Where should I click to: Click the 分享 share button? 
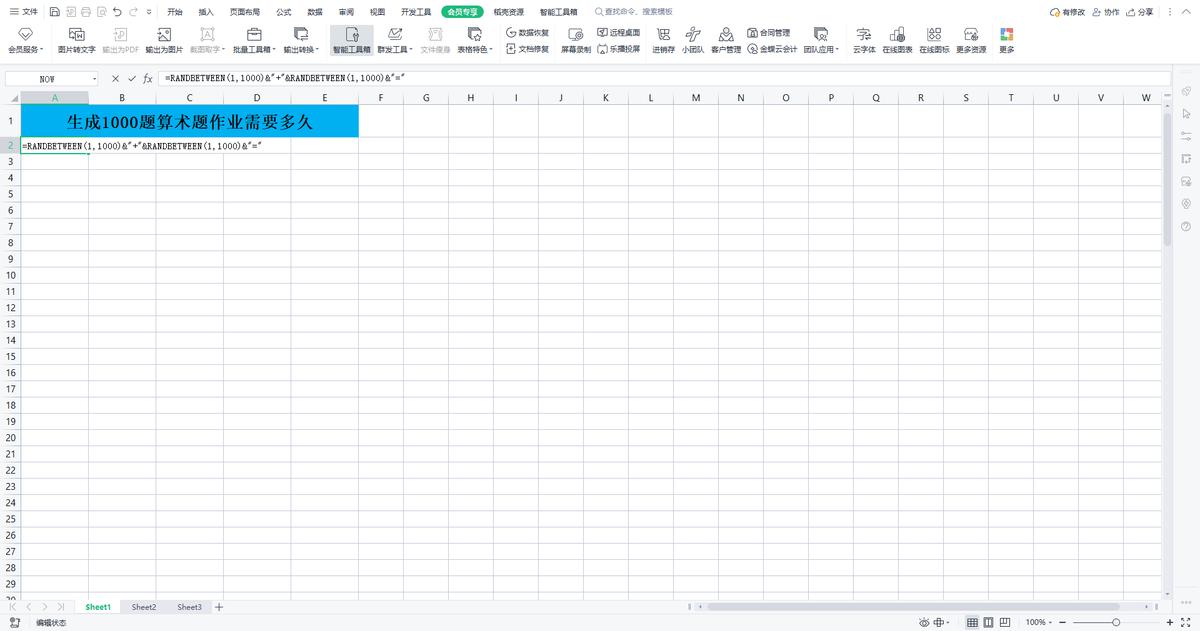point(1140,12)
